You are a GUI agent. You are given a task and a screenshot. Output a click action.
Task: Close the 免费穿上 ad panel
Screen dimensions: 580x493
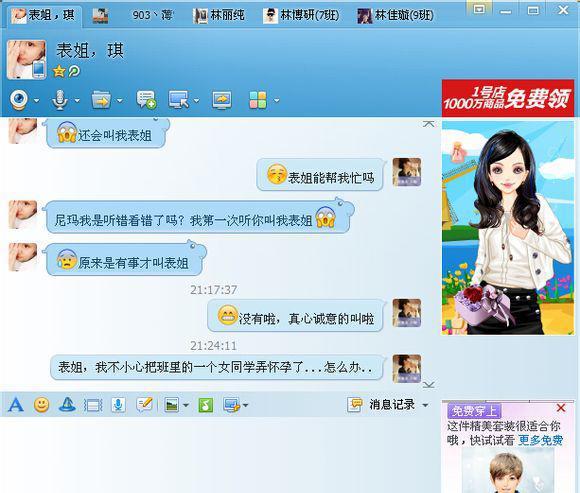click(x=561, y=408)
